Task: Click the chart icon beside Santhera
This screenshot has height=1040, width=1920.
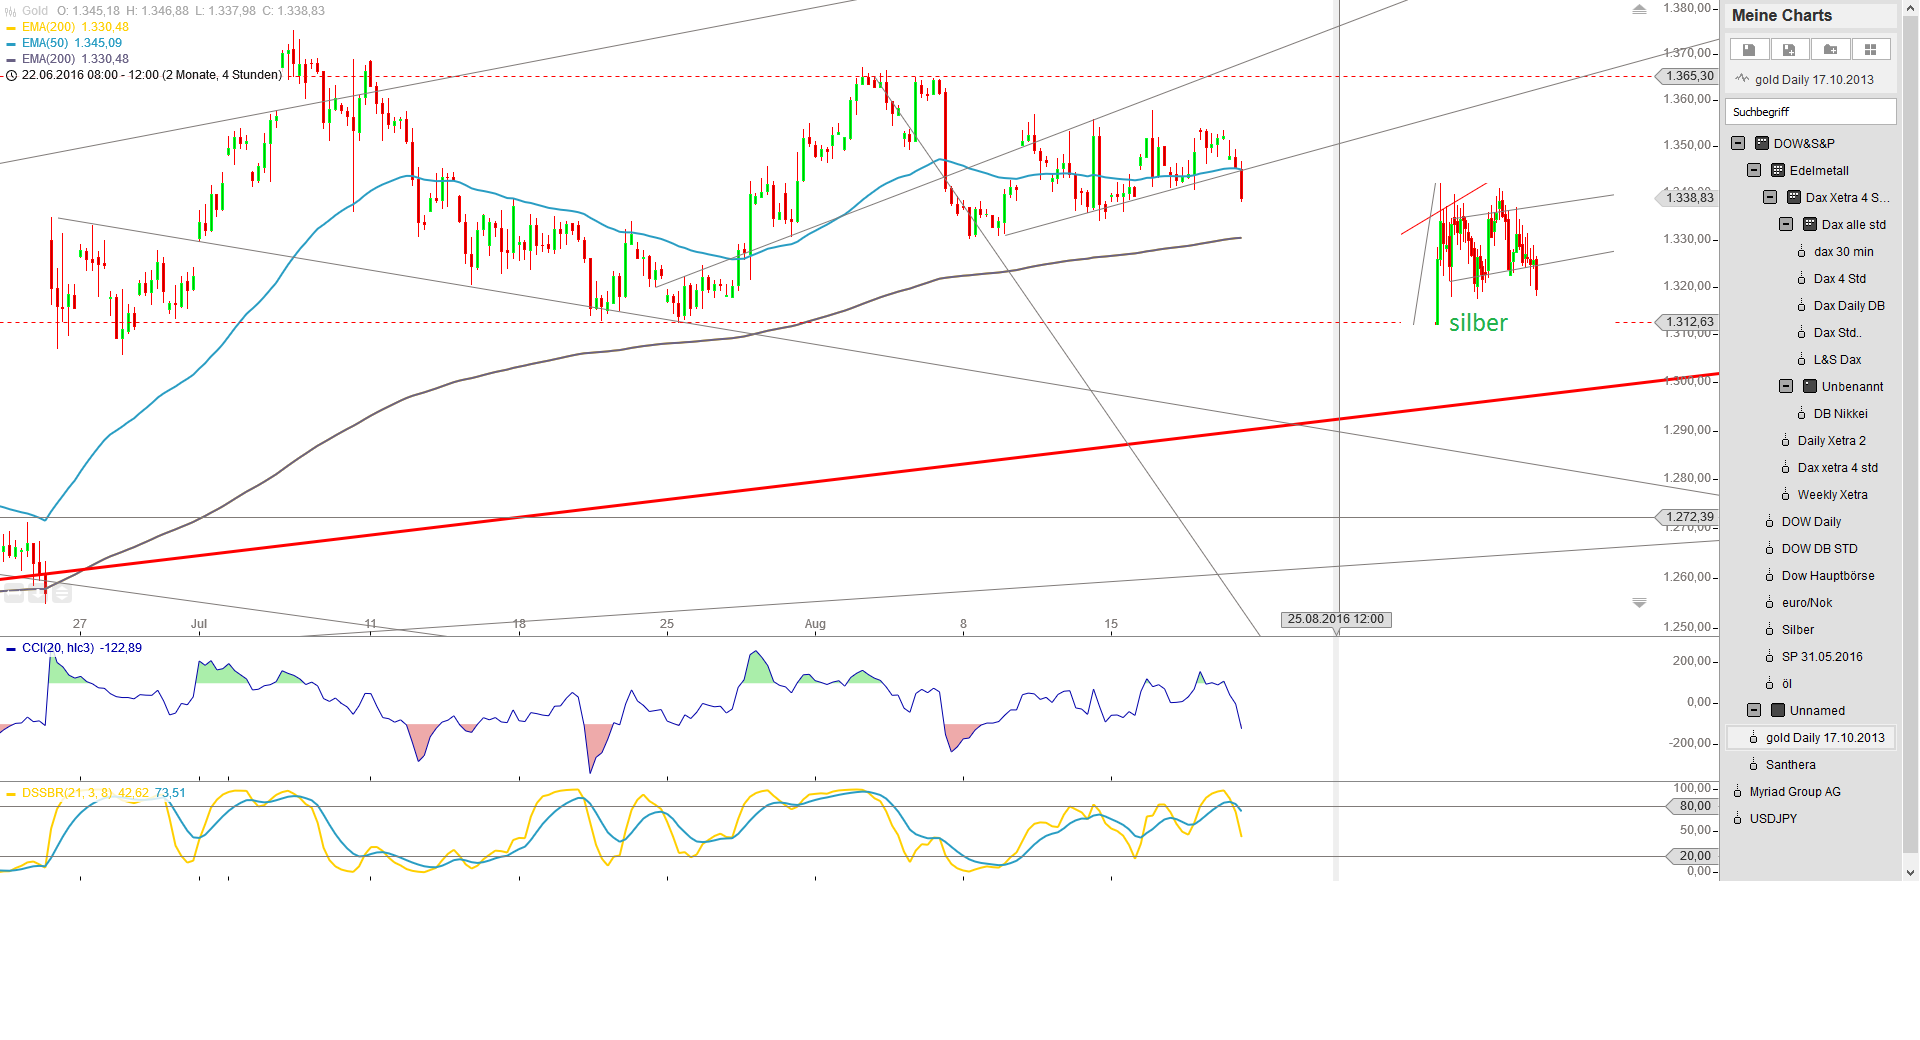Action: point(1754,765)
